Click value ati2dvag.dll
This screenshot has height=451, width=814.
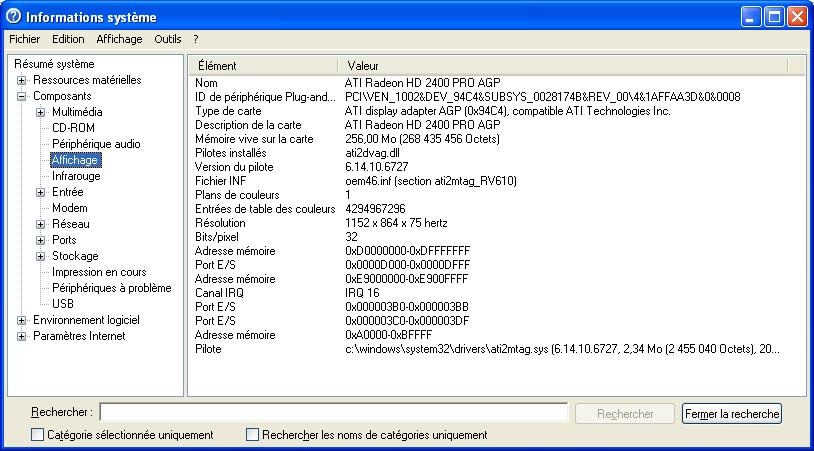(x=372, y=153)
